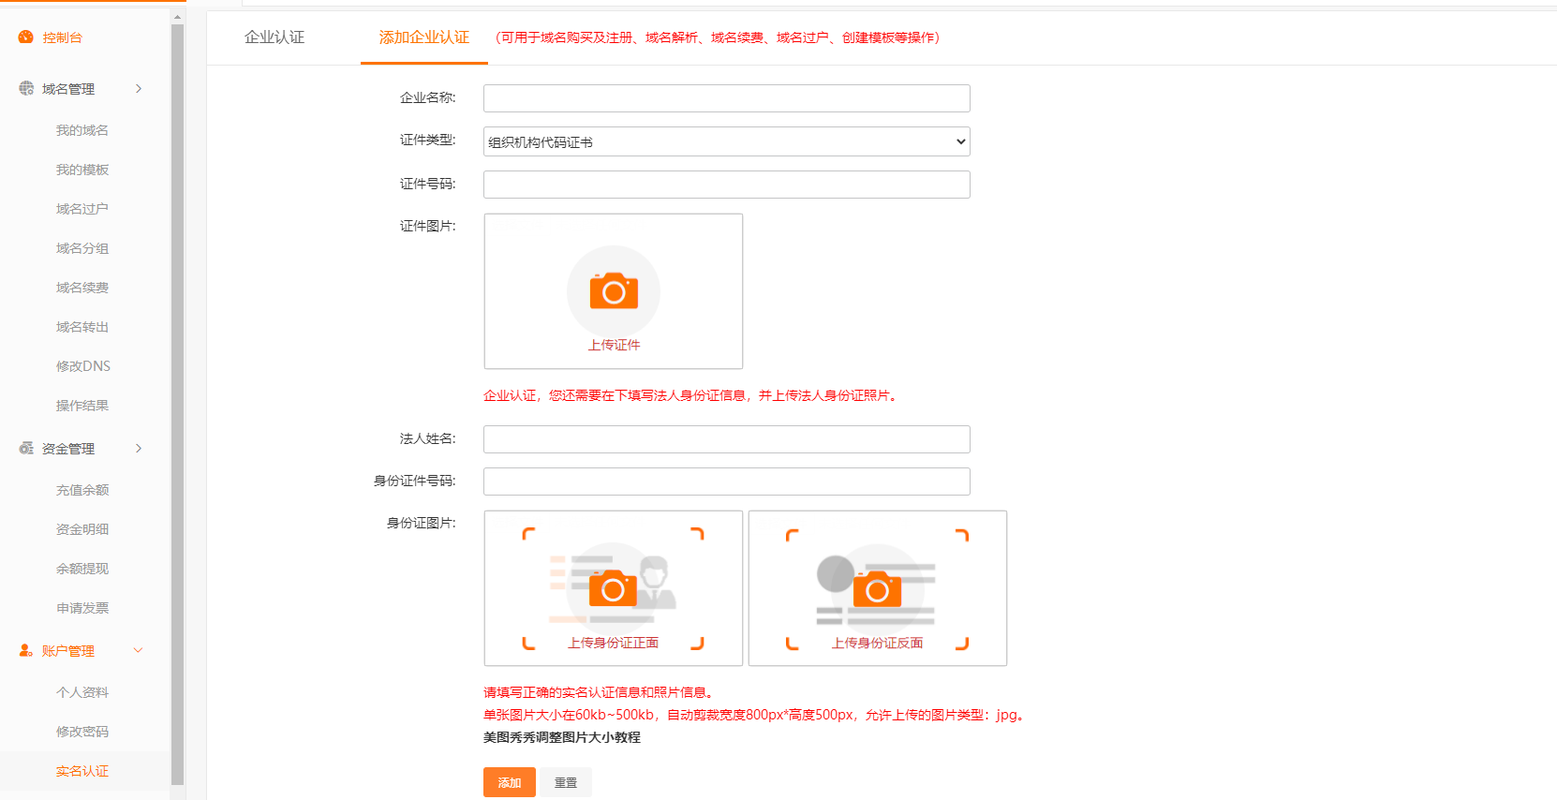Focus the 身份证件号码 input field

pos(727,481)
